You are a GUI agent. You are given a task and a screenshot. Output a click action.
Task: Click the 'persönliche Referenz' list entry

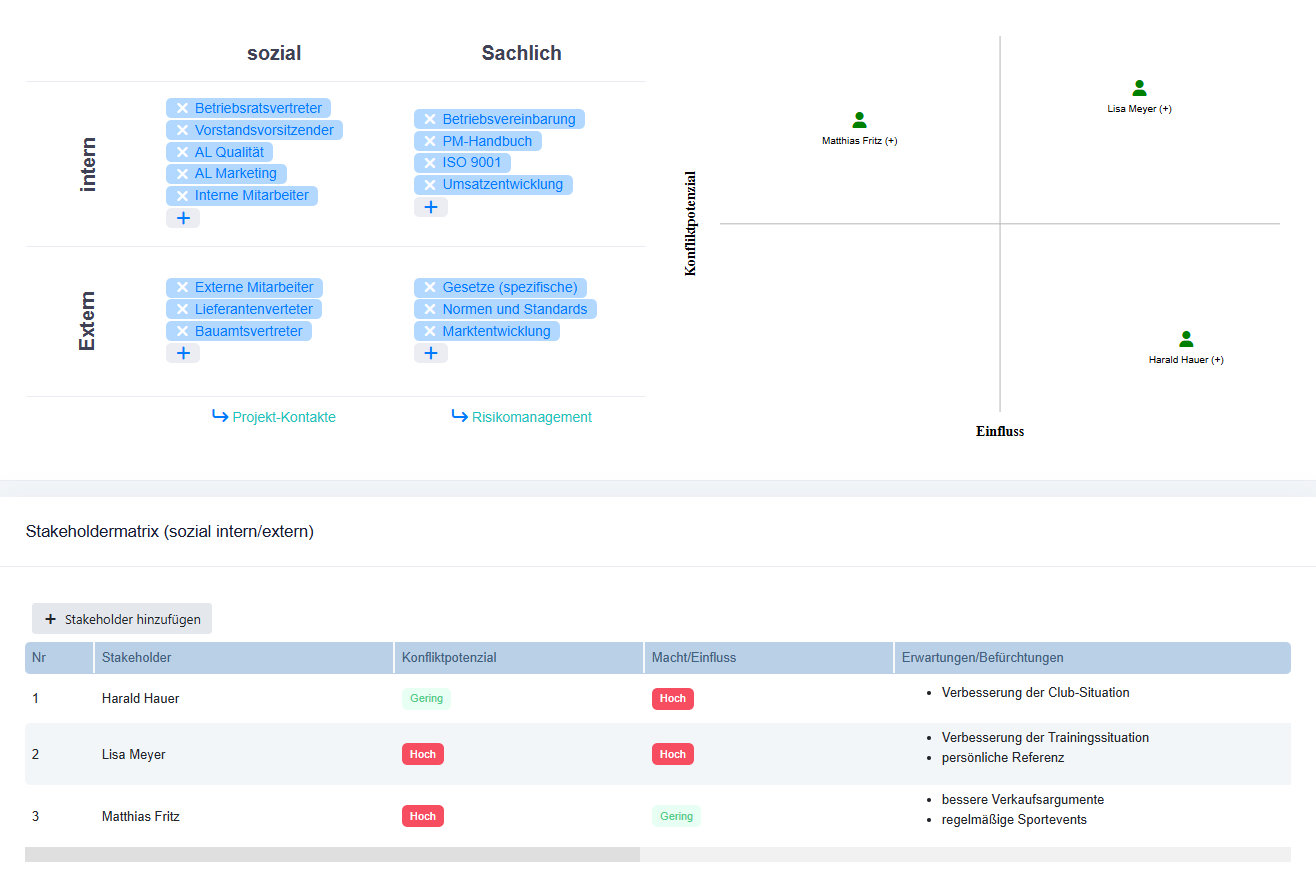1003,758
